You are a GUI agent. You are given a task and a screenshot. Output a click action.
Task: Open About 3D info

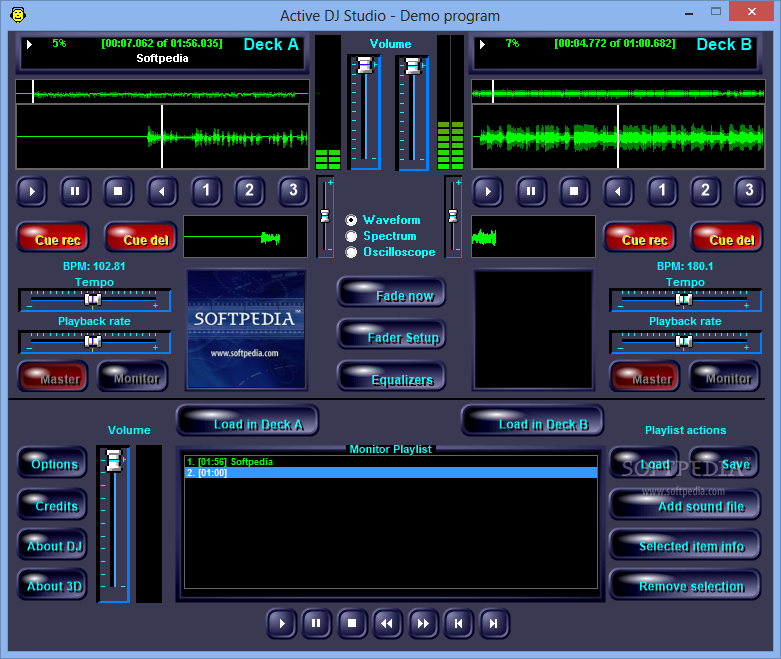pos(52,584)
